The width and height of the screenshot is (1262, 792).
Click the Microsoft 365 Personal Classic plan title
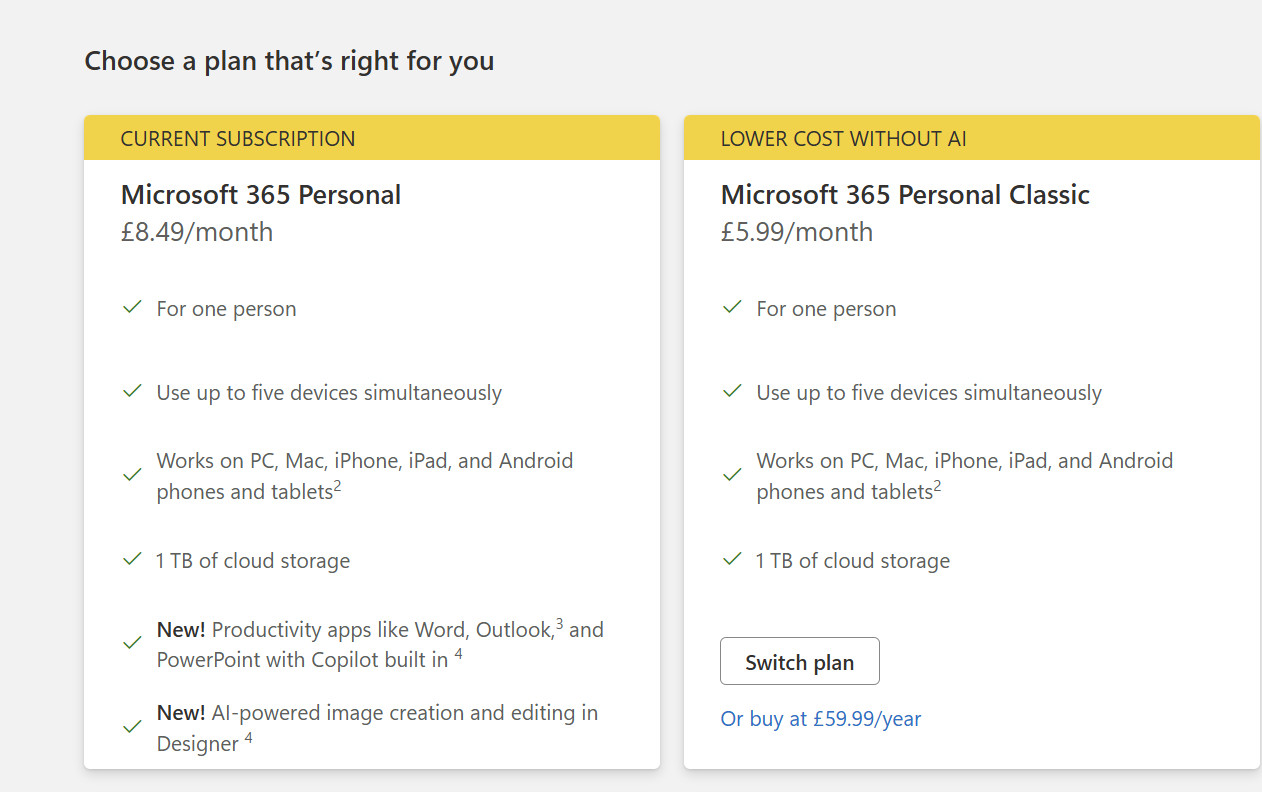[x=905, y=195]
